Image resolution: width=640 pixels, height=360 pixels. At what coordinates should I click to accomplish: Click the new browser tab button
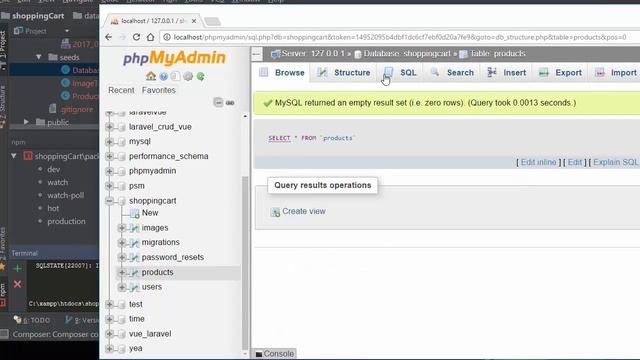coord(212,21)
